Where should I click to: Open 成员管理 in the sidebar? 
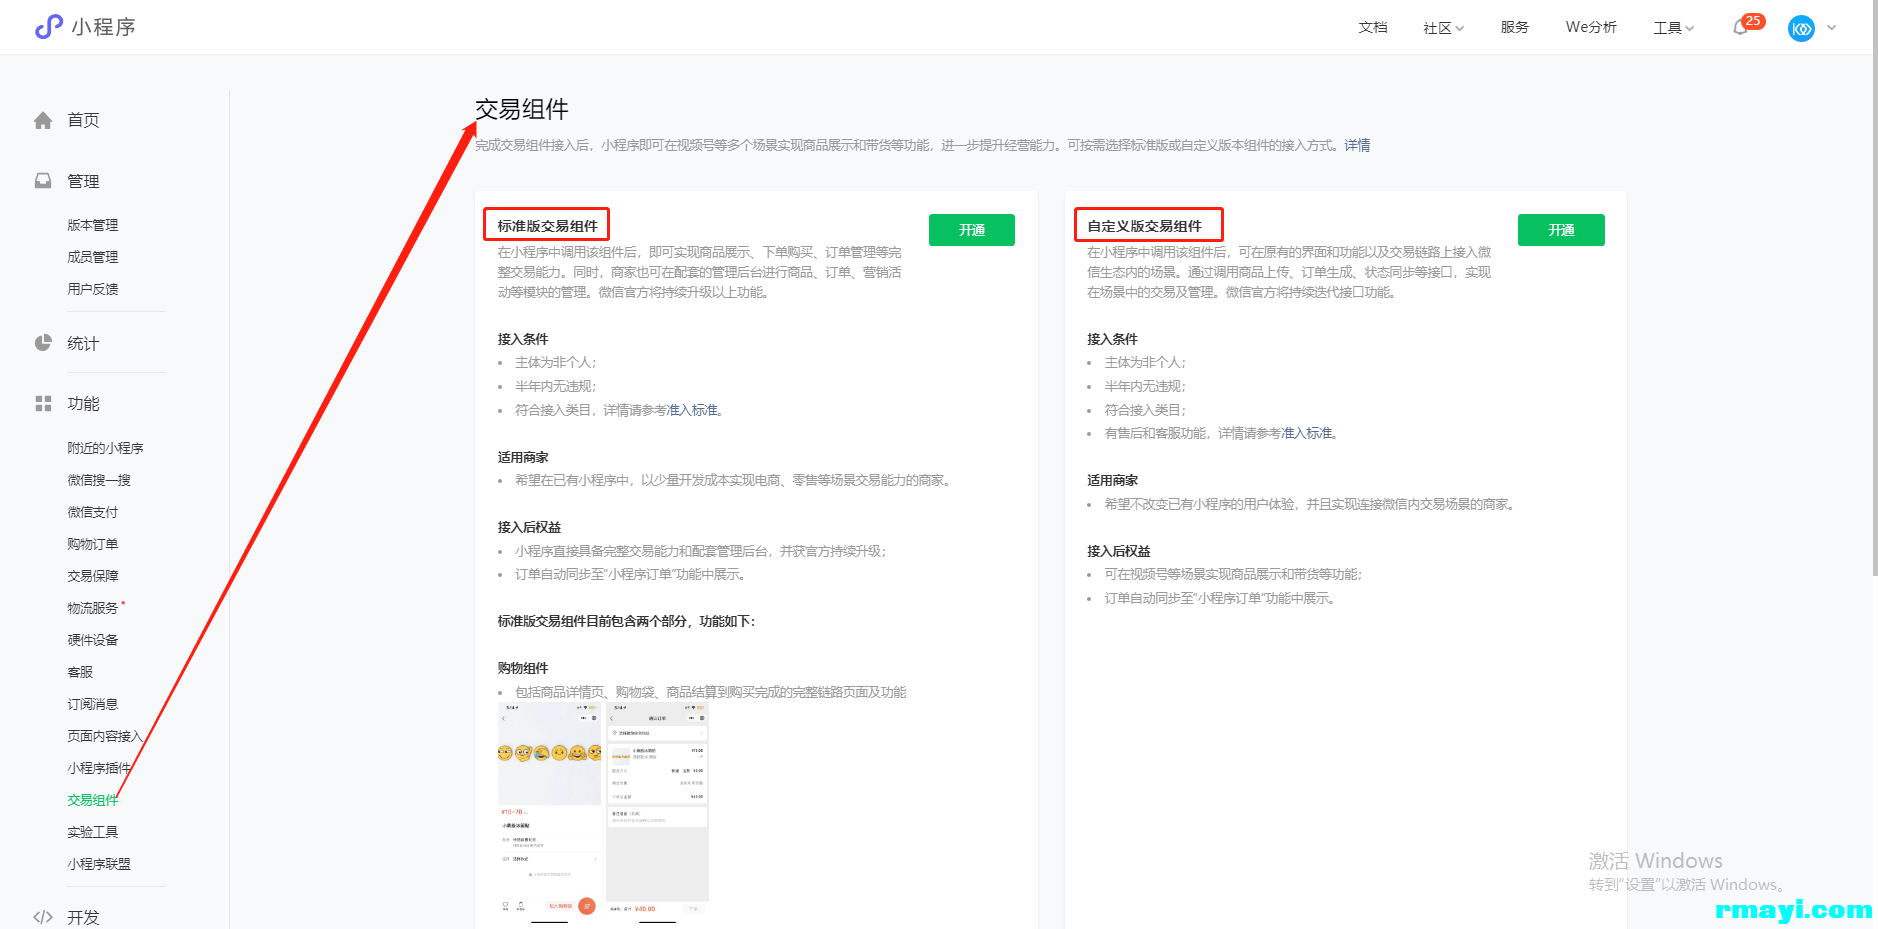93,257
